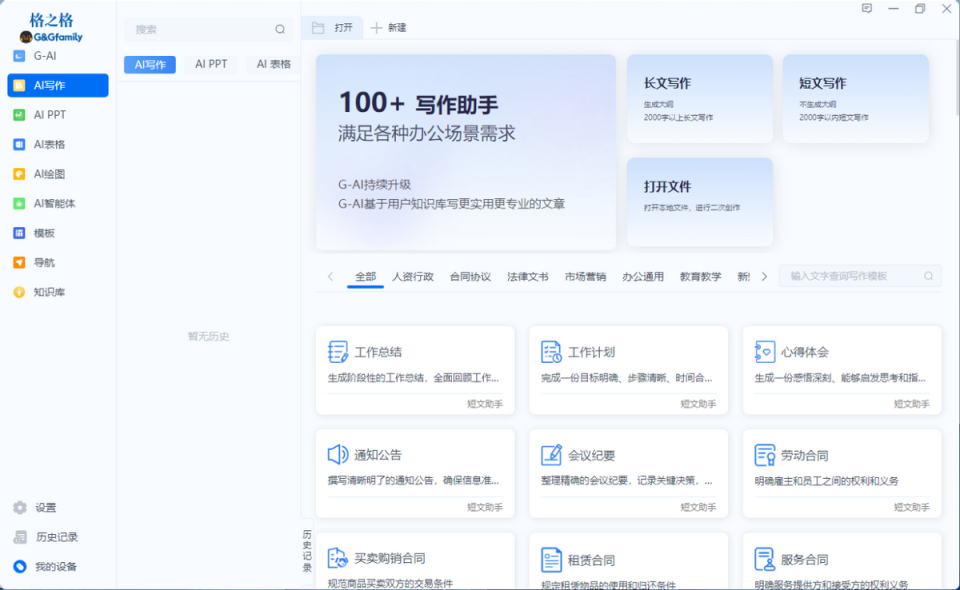
Task: Click the left chevron of category tabs
Action: click(x=329, y=275)
